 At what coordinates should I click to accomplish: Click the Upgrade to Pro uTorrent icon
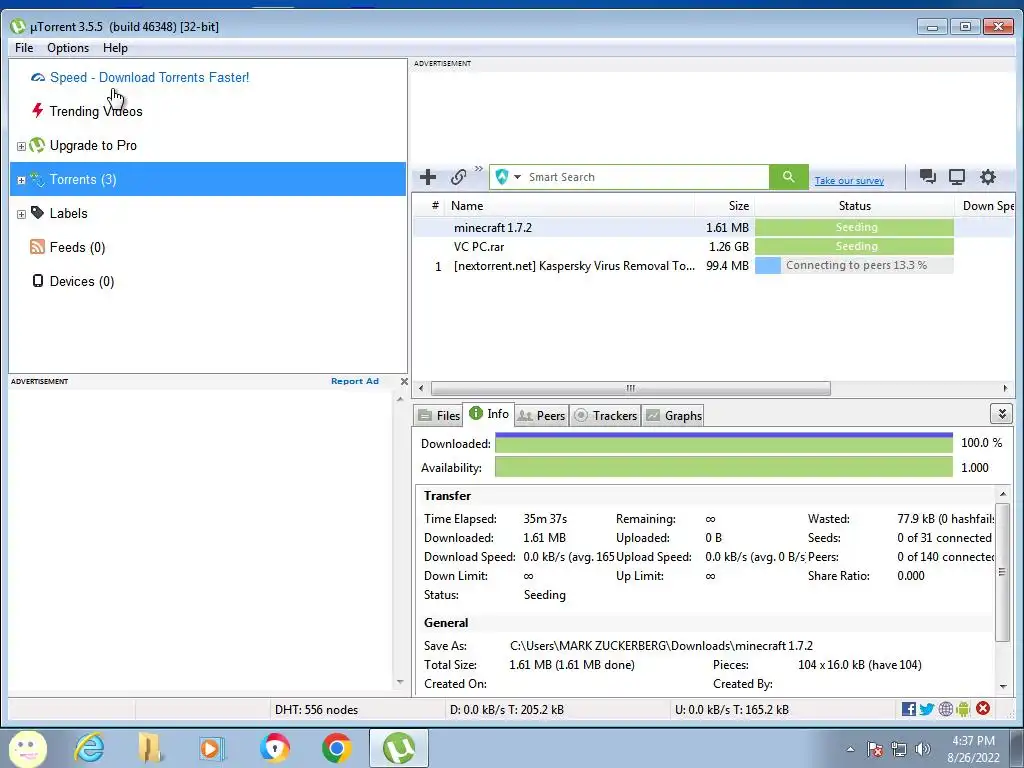click(x=37, y=145)
